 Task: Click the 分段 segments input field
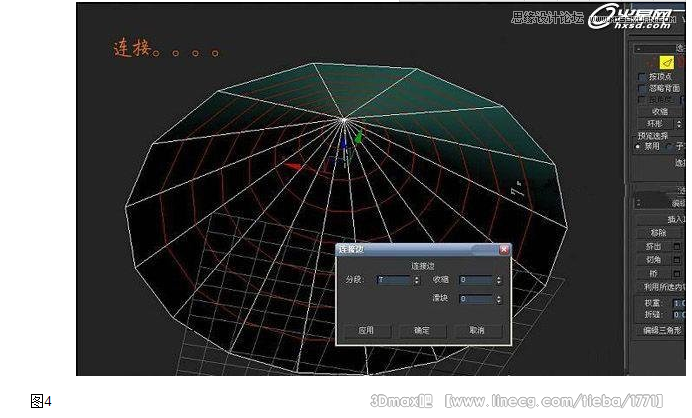click(x=394, y=280)
